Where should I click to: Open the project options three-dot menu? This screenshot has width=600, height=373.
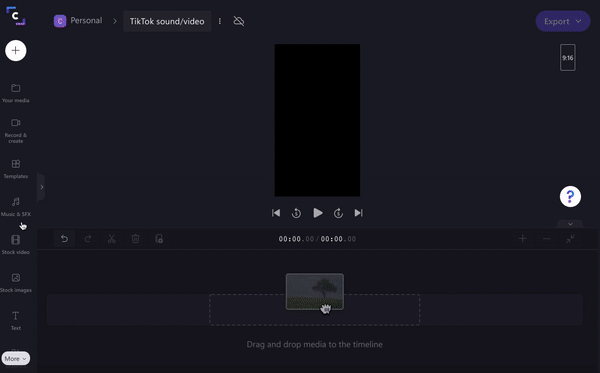[220, 21]
